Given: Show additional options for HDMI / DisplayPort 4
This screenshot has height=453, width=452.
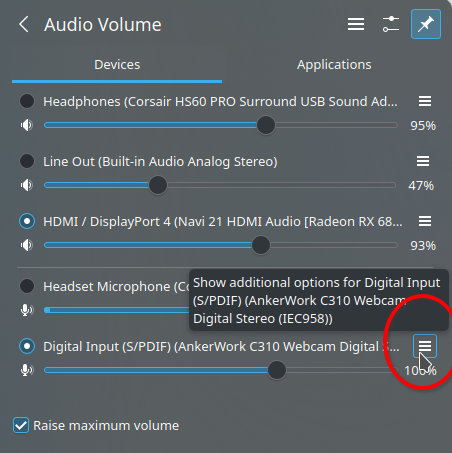Looking at the screenshot, I should click(425, 221).
